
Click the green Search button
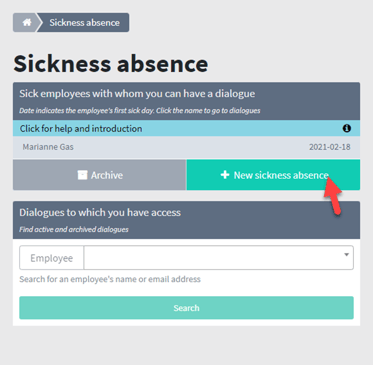tap(186, 308)
